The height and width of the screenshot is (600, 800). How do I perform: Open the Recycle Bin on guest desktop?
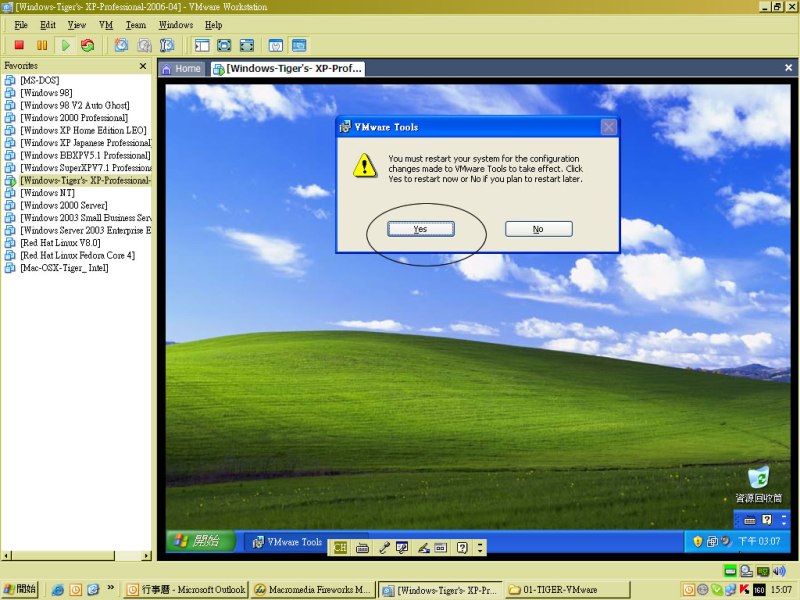pyautogui.click(x=758, y=484)
